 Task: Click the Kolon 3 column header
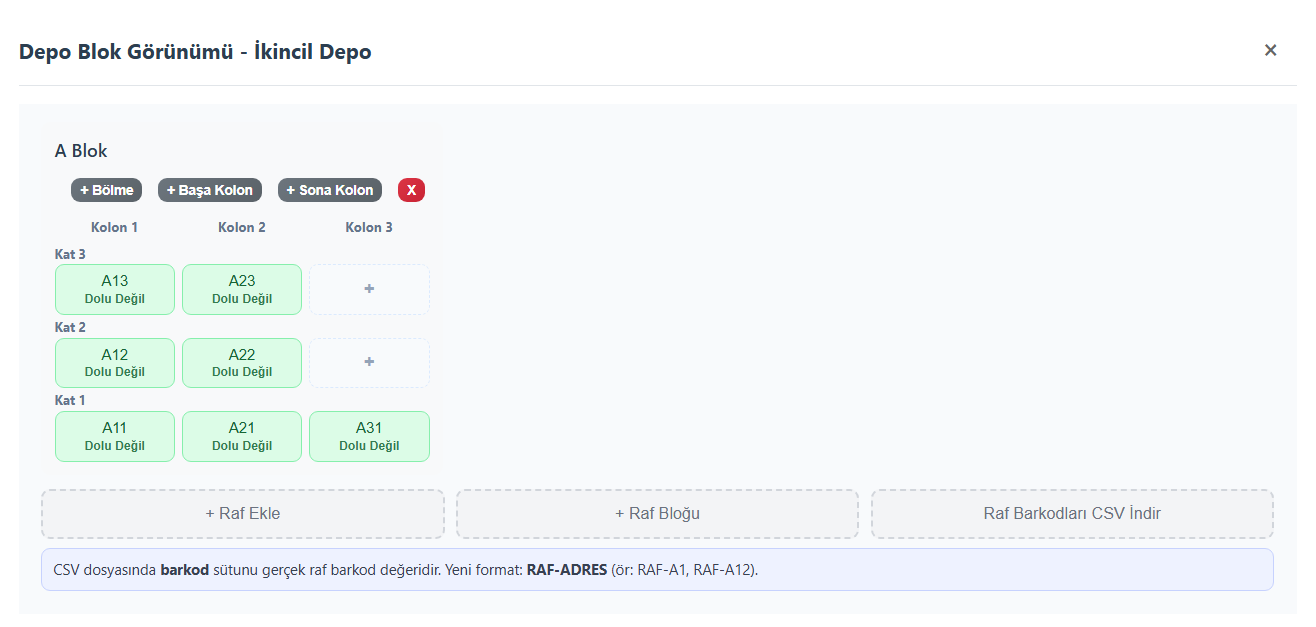(x=369, y=227)
